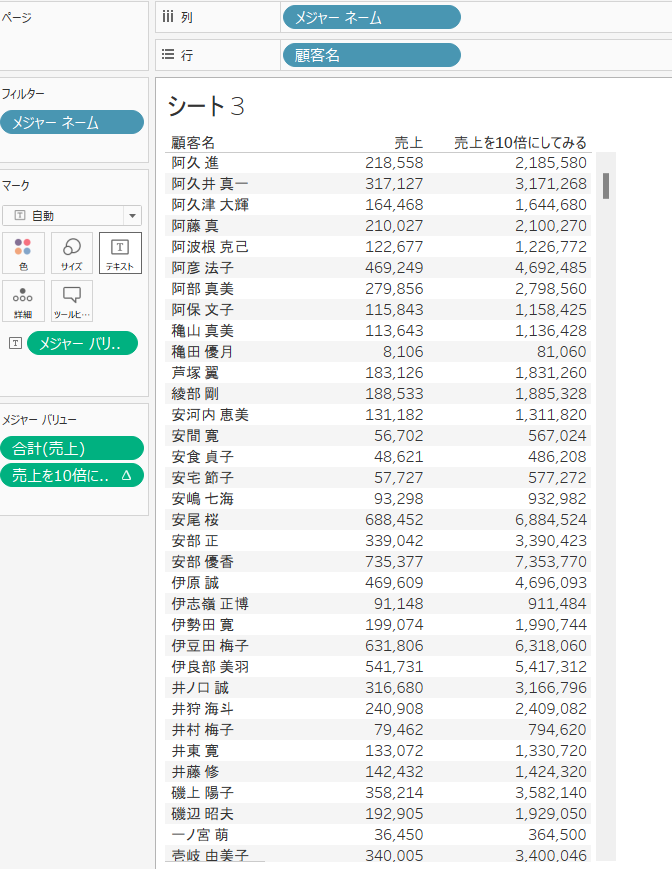Click sales value 688,452

pyautogui.click(x=394, y=520)
